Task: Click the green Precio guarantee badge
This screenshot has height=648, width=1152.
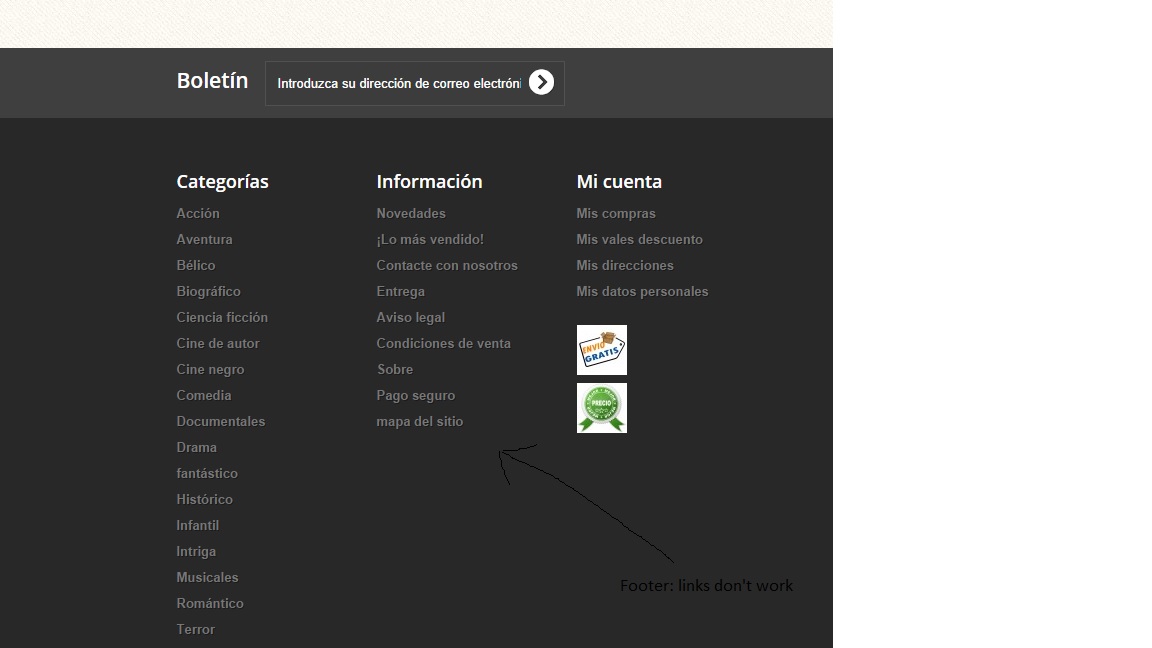Action: tap(602, 408)
